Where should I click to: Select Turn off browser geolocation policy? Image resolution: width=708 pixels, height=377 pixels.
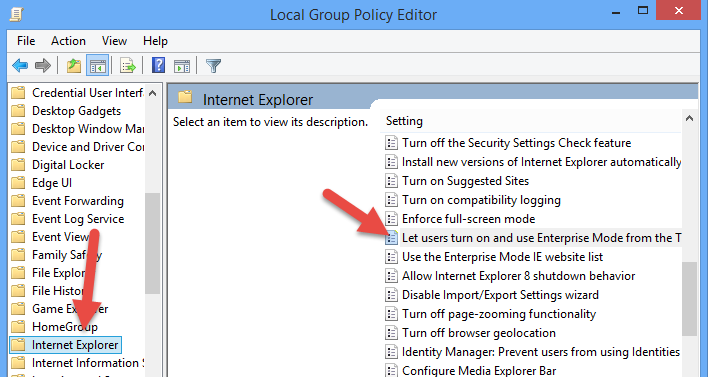click(479, 333)
